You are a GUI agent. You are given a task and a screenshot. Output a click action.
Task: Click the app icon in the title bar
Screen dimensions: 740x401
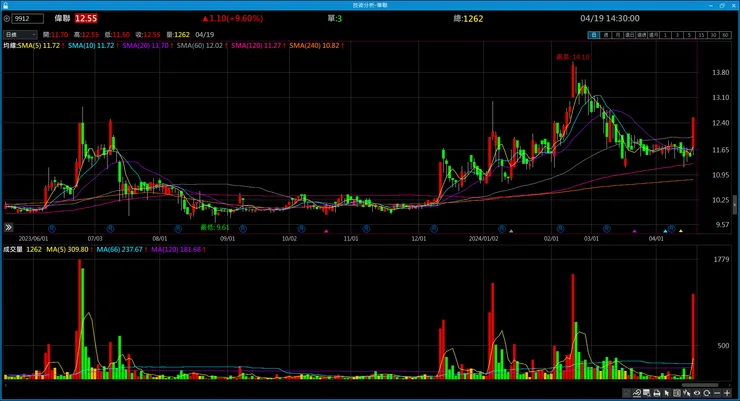click(6, 5)
